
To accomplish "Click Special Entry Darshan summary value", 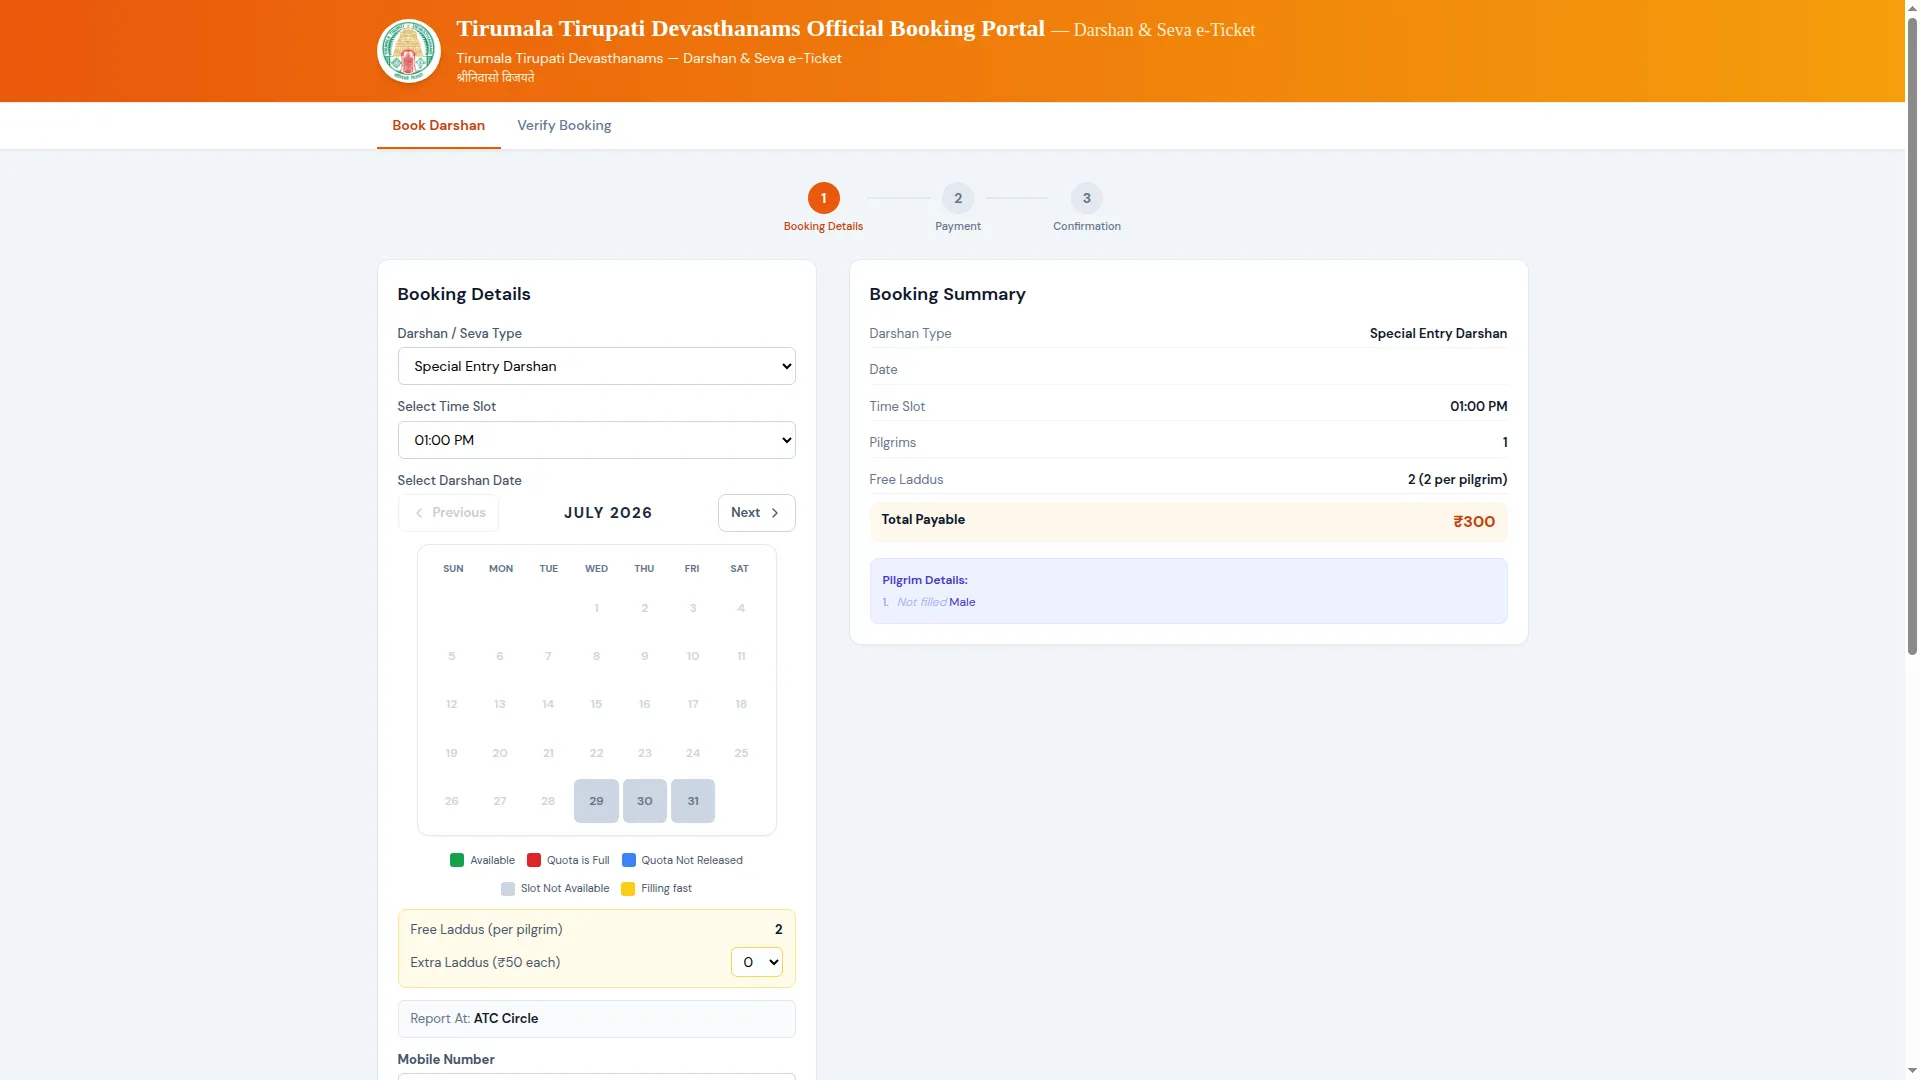I will pyautogui.click(x=1438, y=333).
